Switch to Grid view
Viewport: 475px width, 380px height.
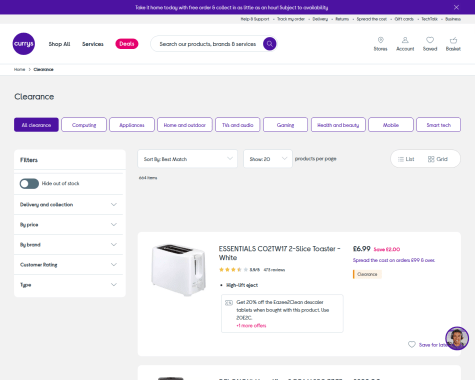pos(438,159)
